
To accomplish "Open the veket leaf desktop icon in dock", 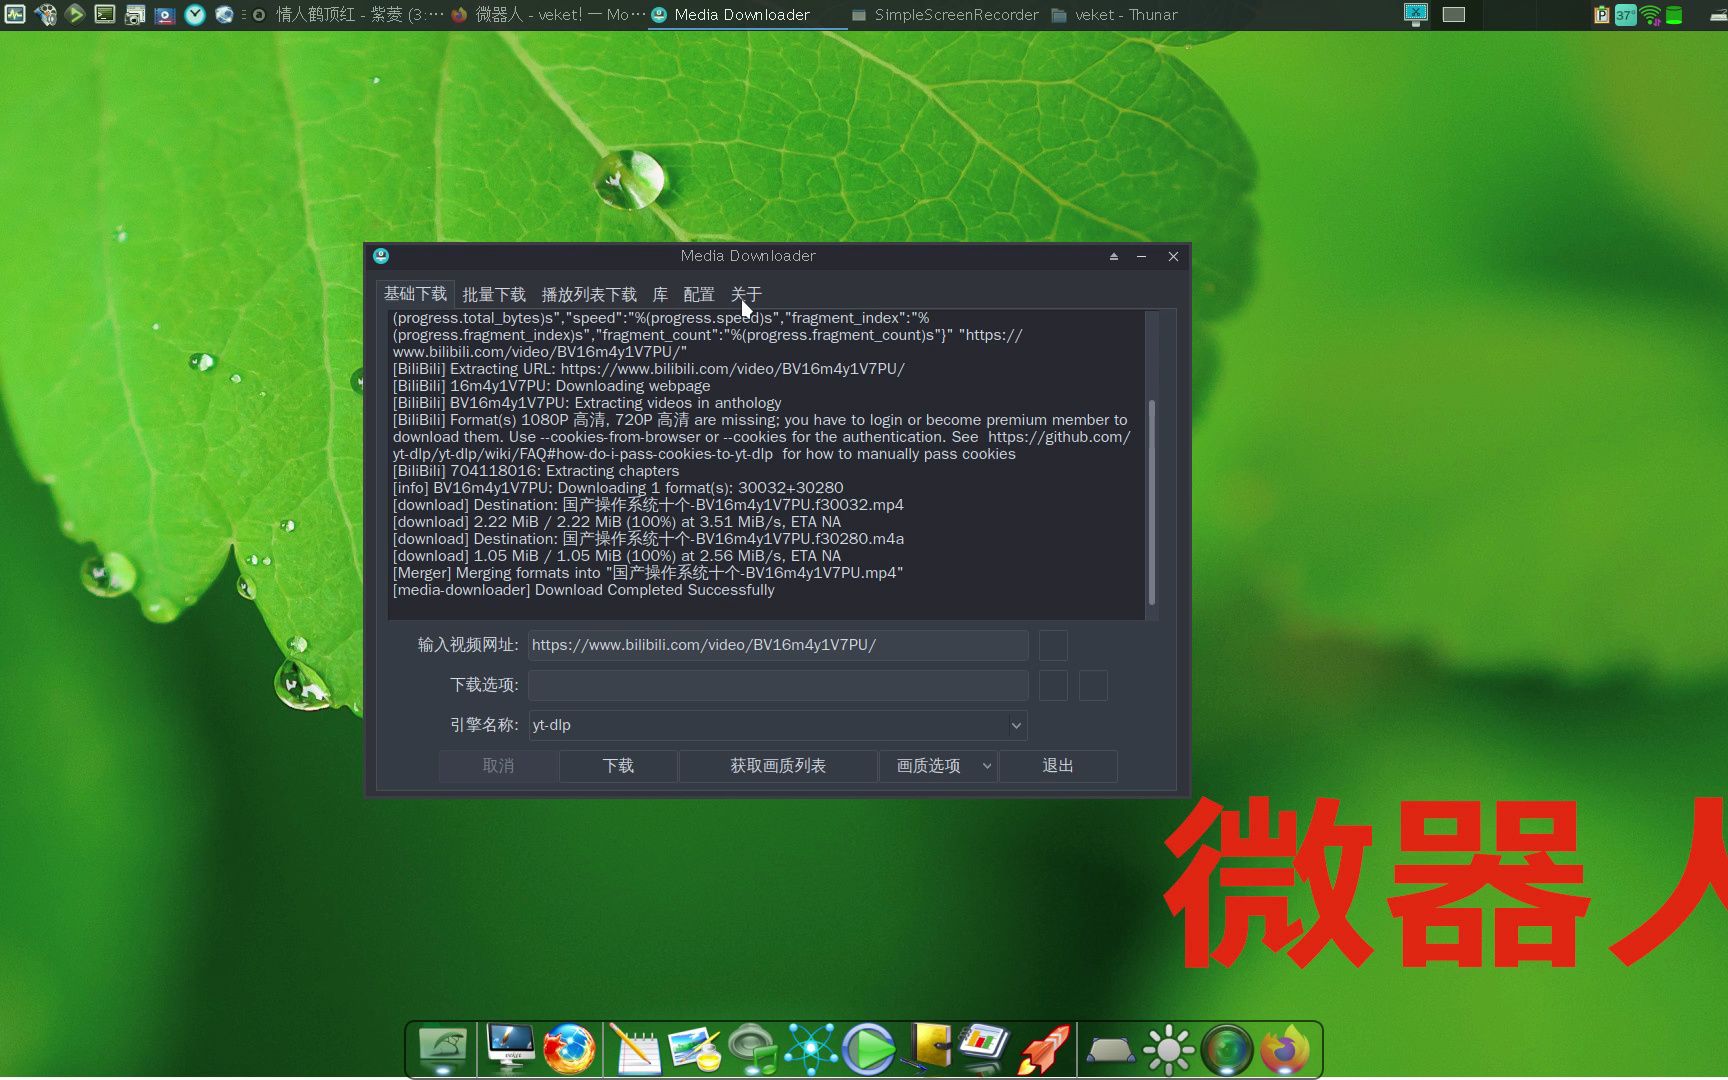I will 443,1050.
